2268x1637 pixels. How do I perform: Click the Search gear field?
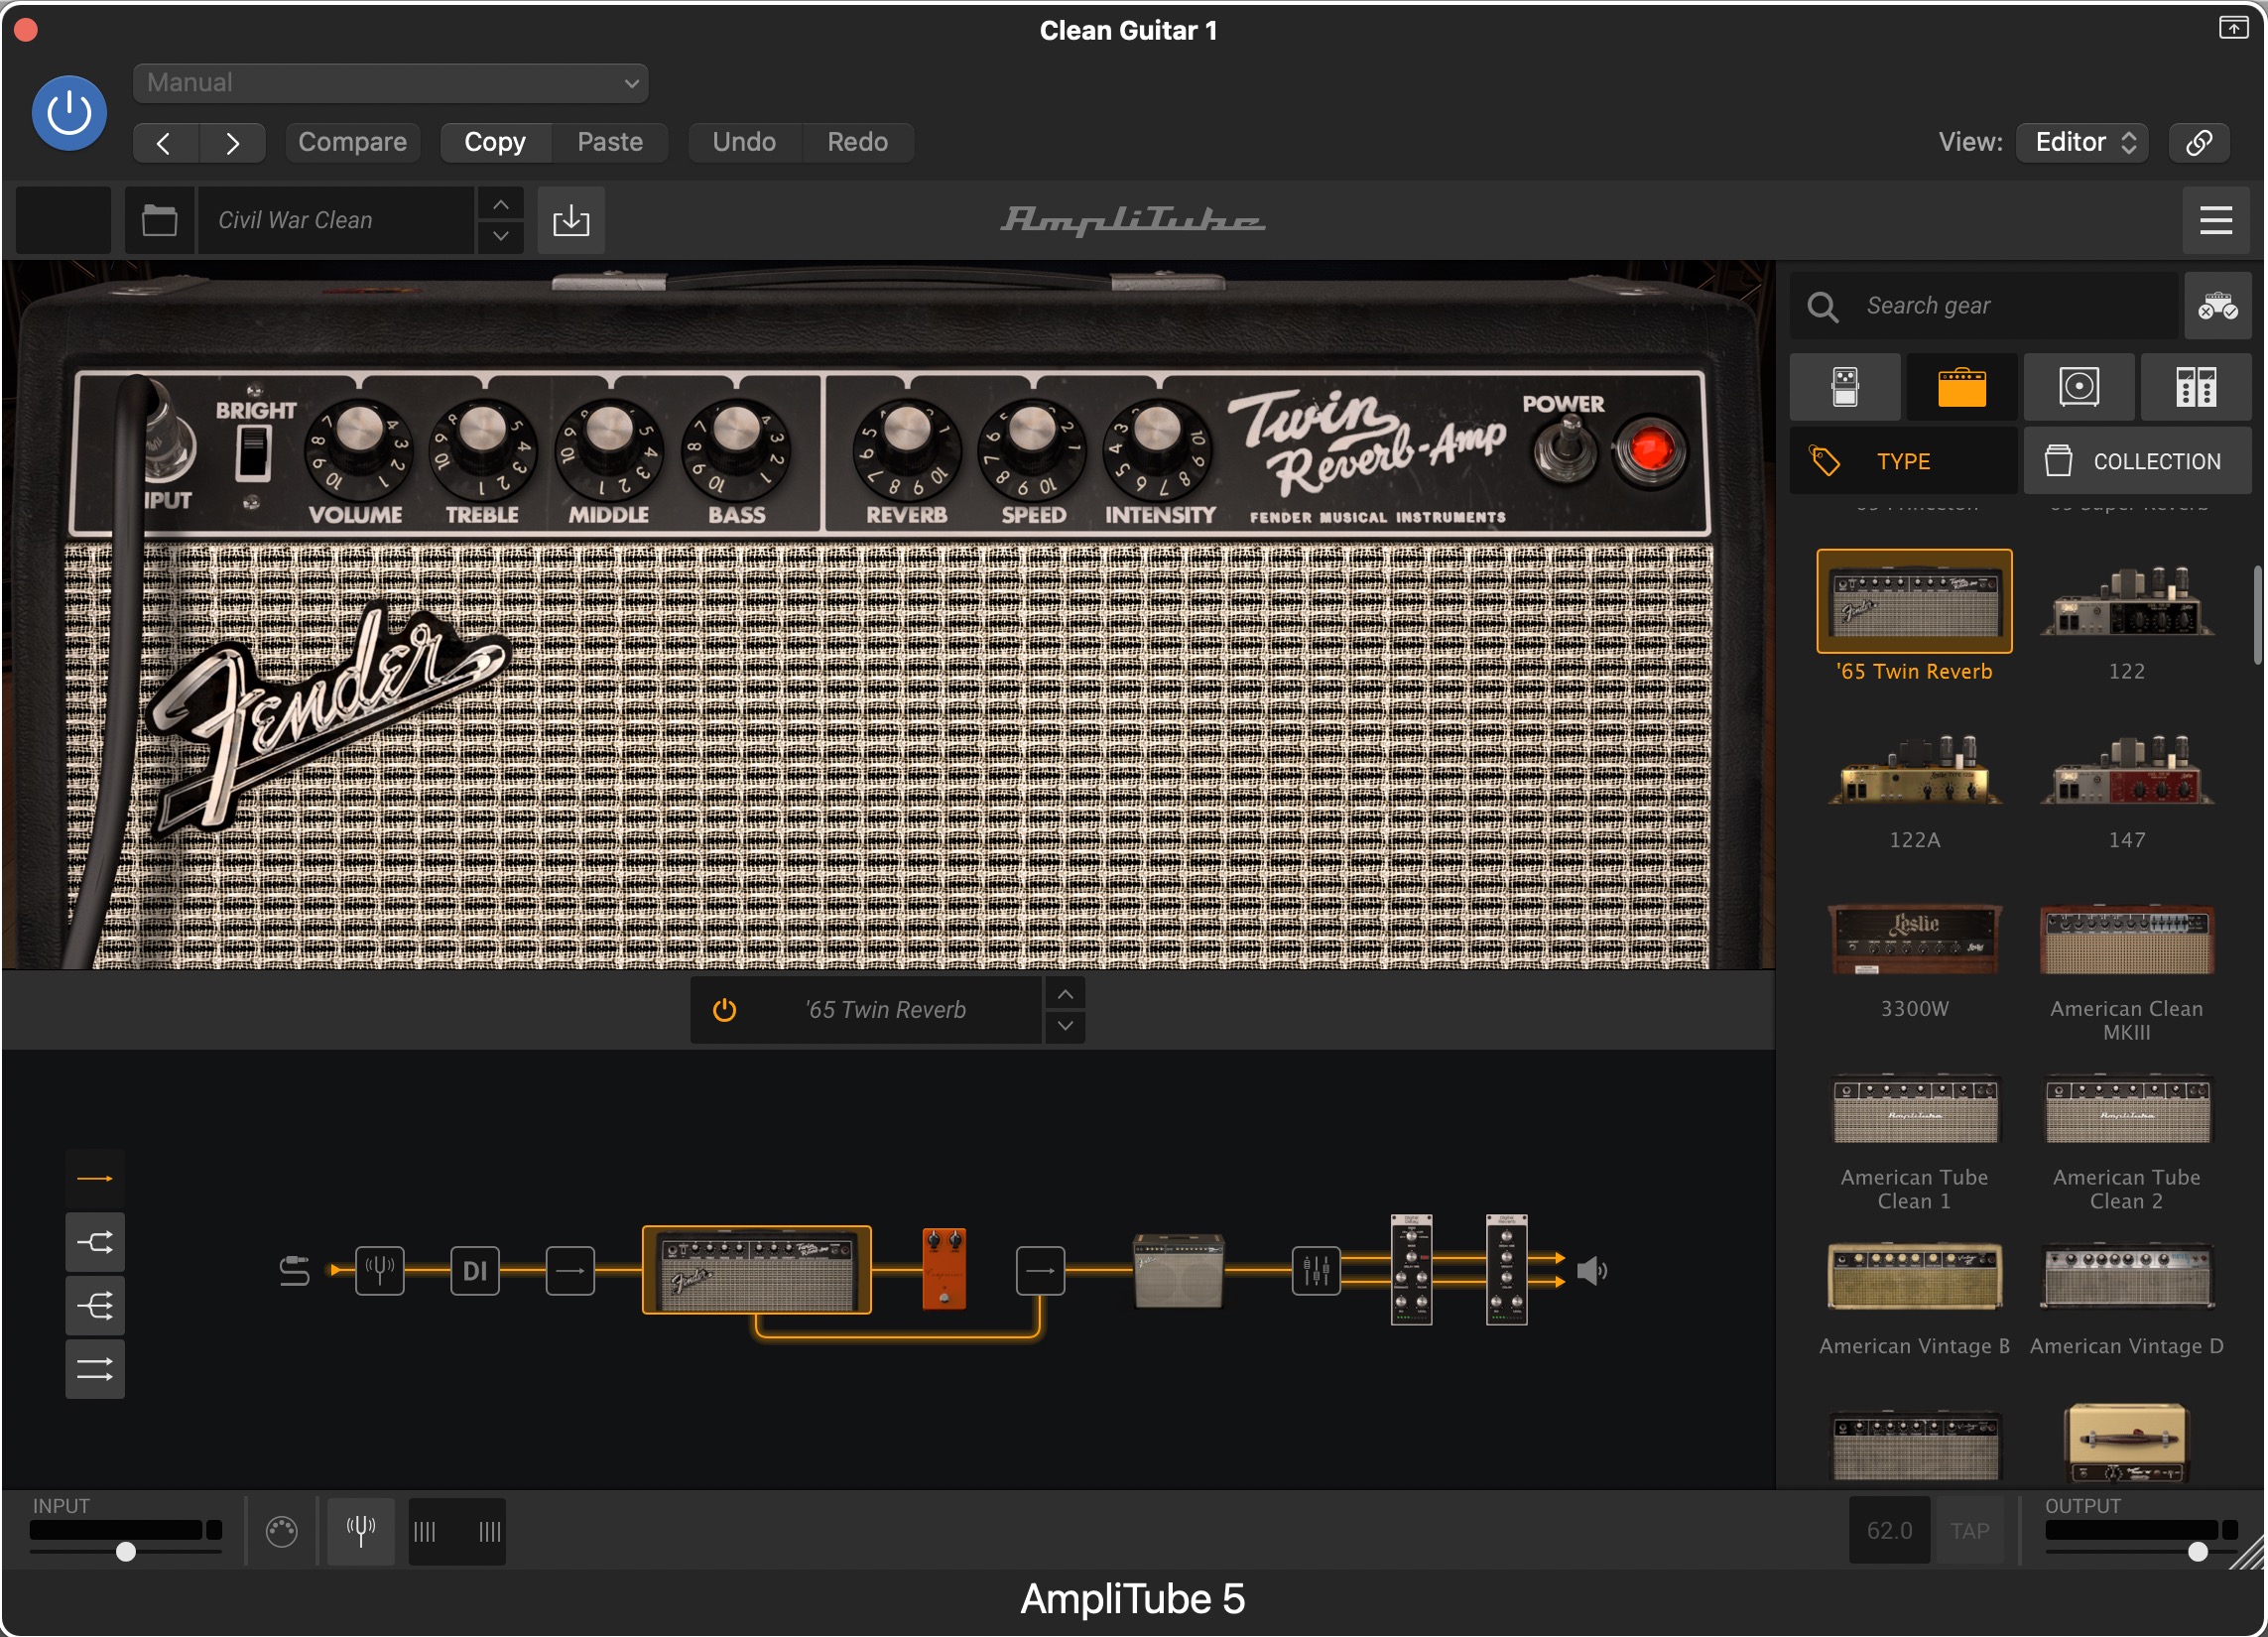[x=1984, y=306]
